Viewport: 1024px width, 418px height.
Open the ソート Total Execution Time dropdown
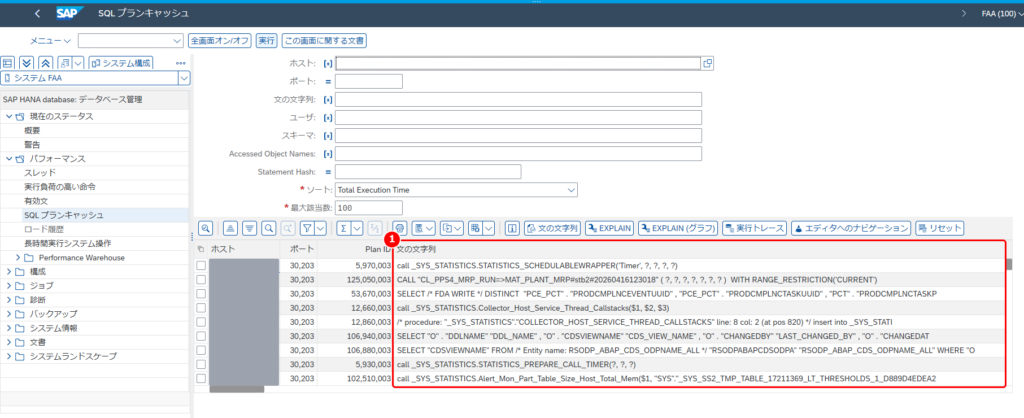571,190
